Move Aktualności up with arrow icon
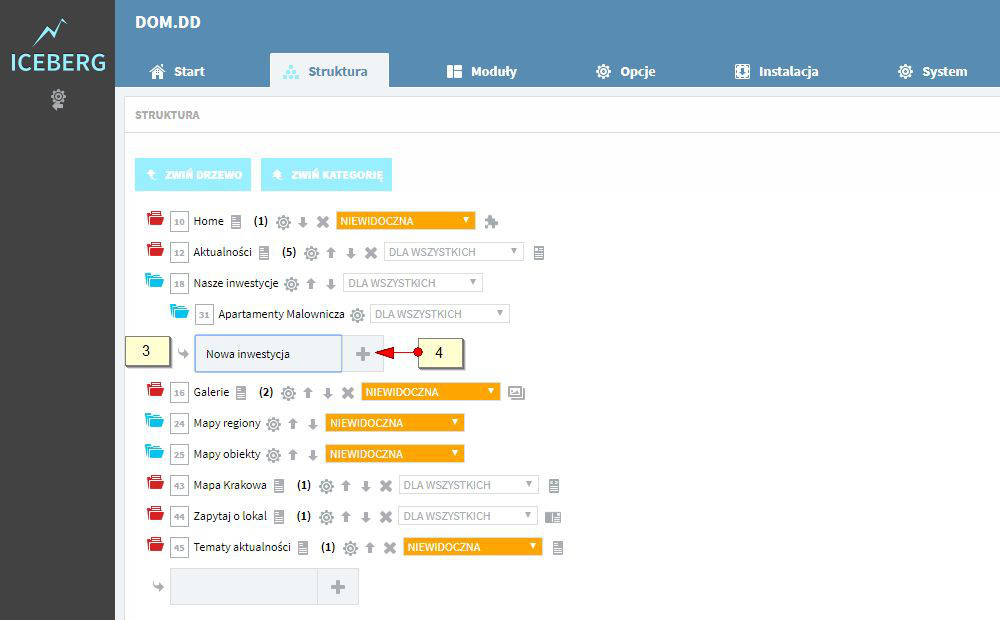The width and height of the screenshot is (1000, 620). tap(331, 253)
